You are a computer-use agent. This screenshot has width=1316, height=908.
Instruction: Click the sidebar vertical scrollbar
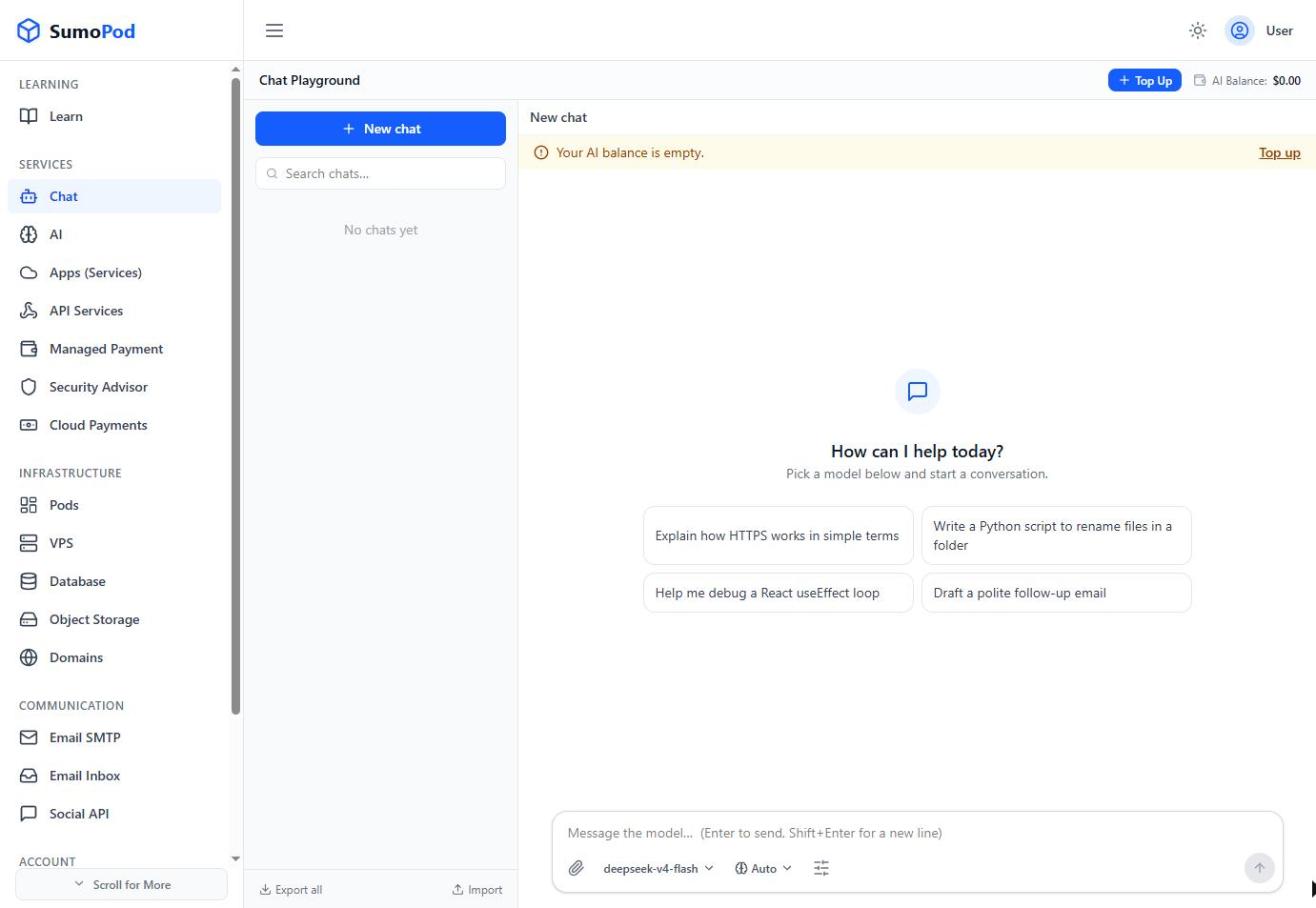tap(236, 395)
